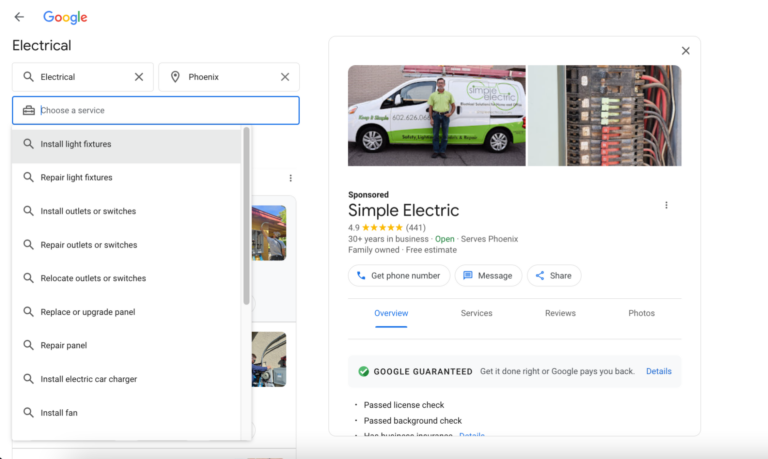Viewport: 768px width, 459px height.
Task: Choose Install outlets or switches
Action: (x=126, y=211)
